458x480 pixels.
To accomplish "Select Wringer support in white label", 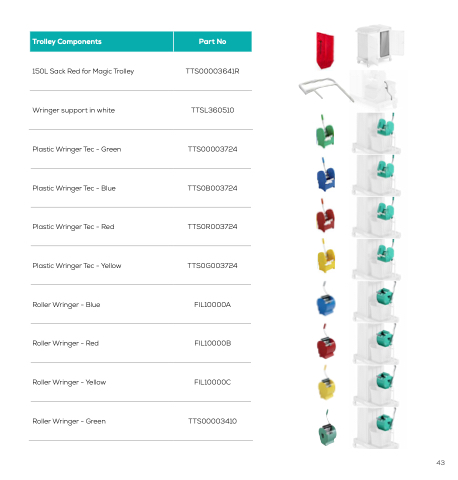I will coord(74,110).
